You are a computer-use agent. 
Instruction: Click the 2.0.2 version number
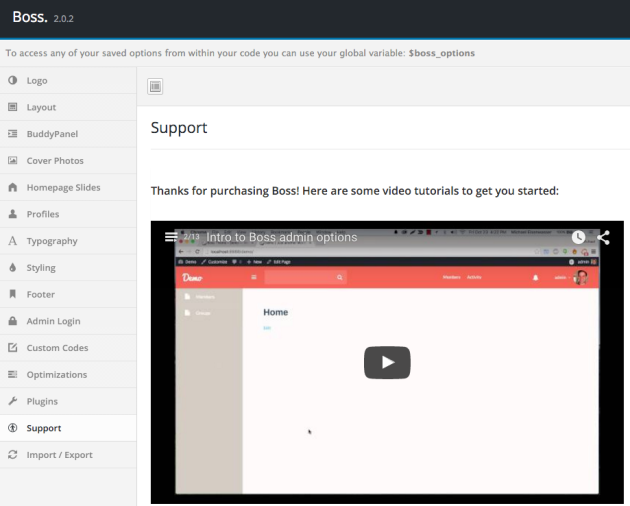click(x=63, y=18)
